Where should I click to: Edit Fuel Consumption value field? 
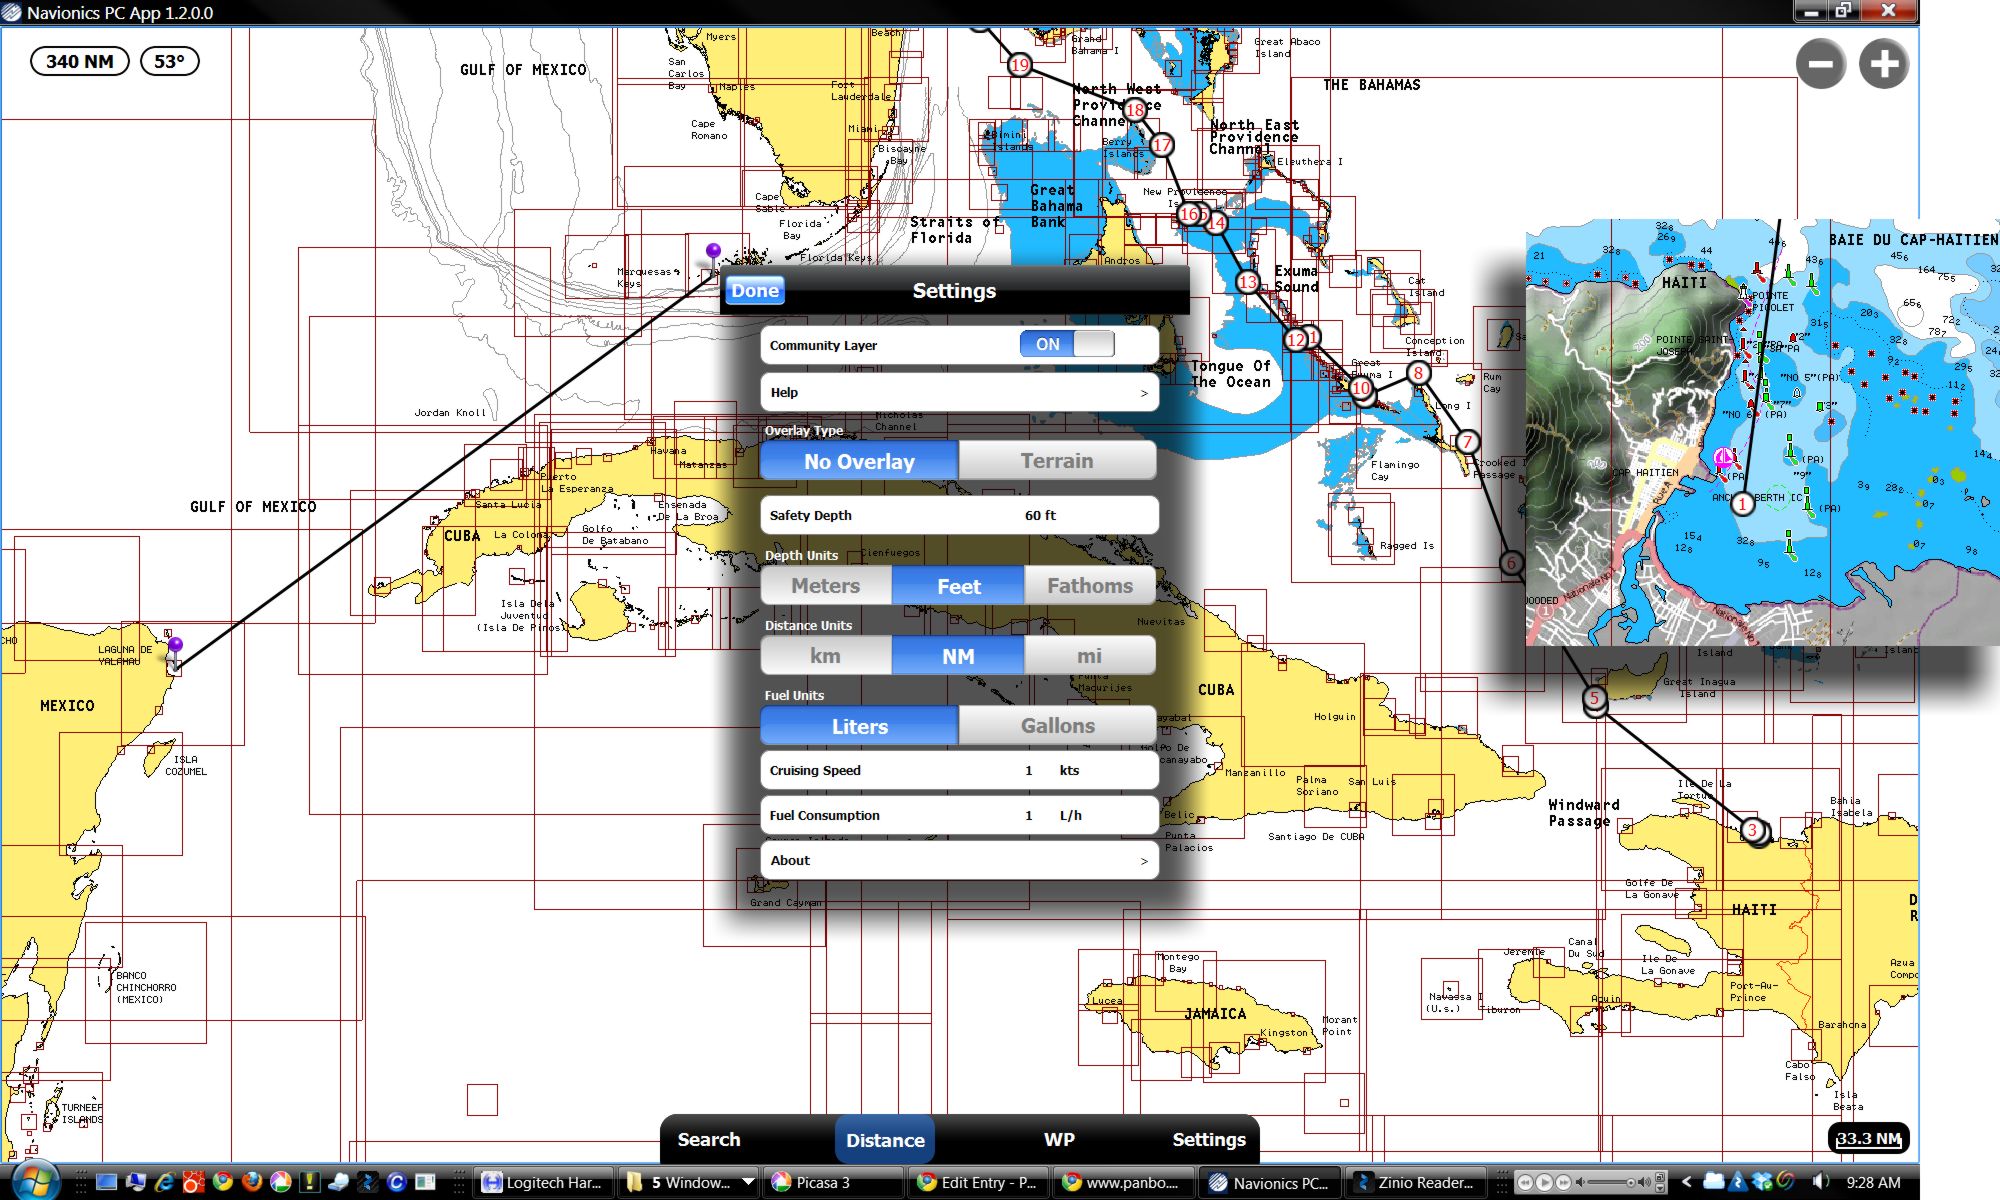[959, 816]
